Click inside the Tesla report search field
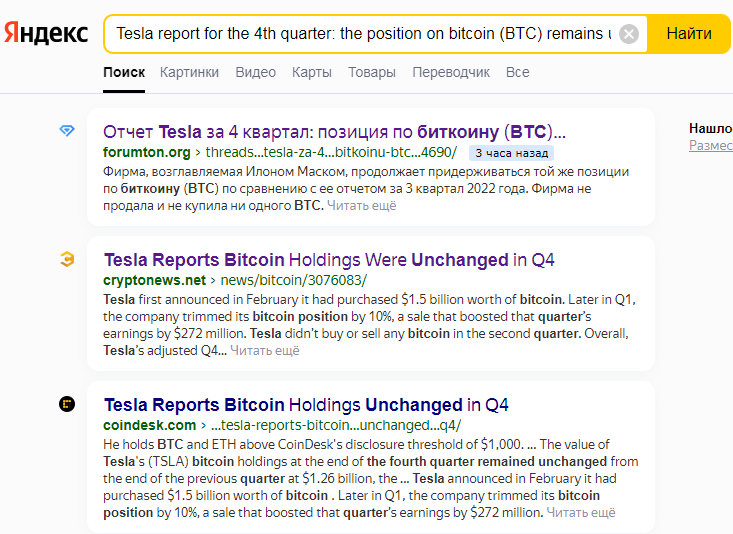This screenshot has width=733, height=534. 364,34
